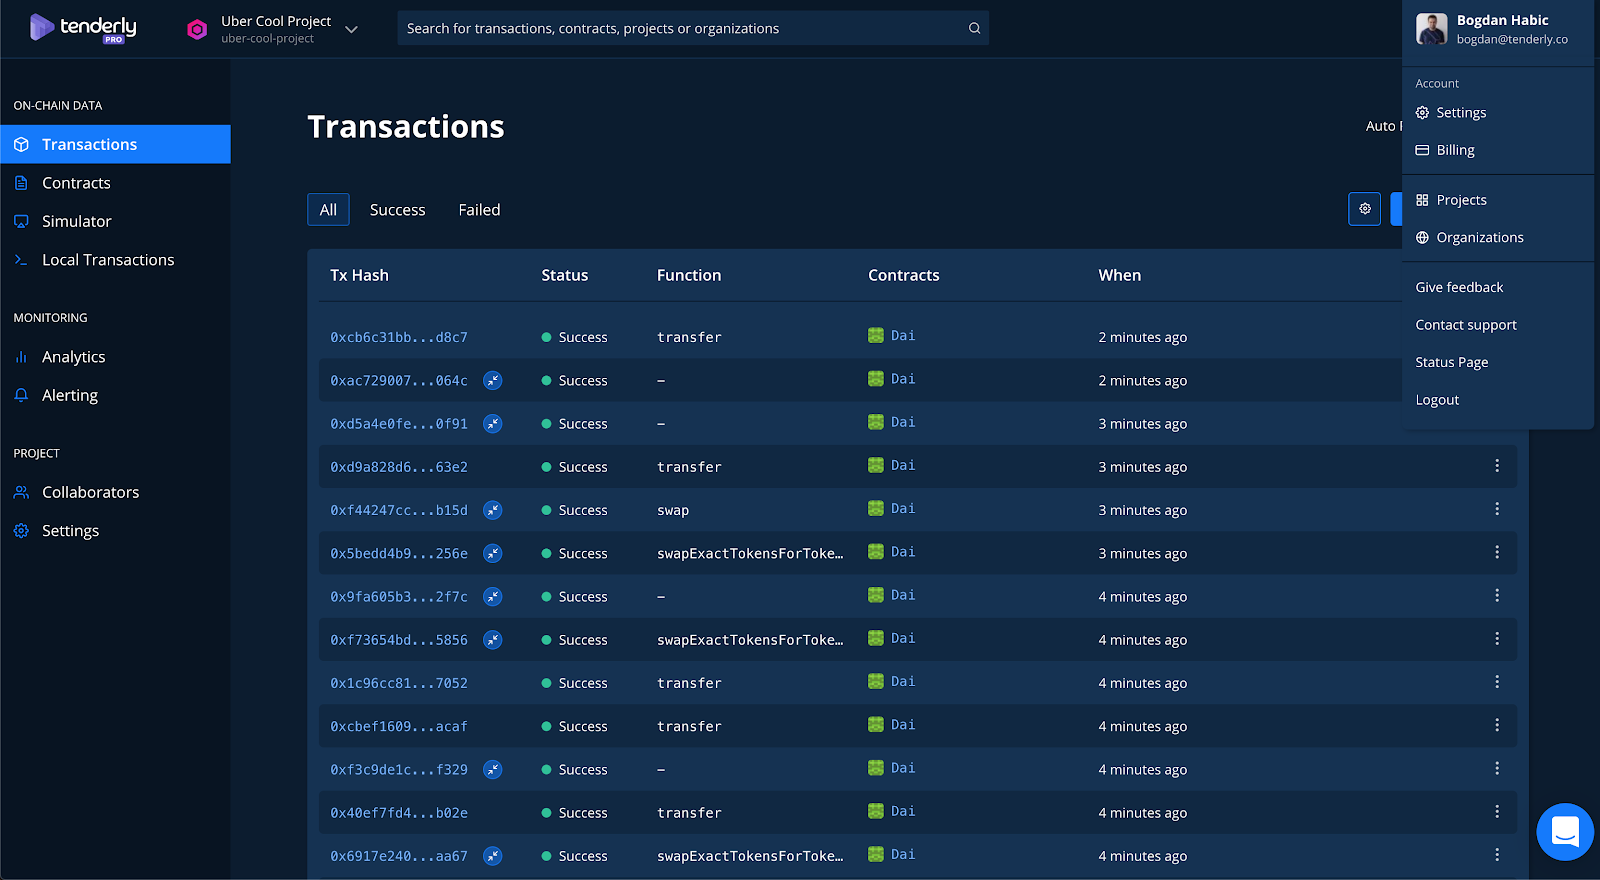1600x880 pixels.
Task: Click Dai contract icon in first row
Action: (x=876, y=336)
